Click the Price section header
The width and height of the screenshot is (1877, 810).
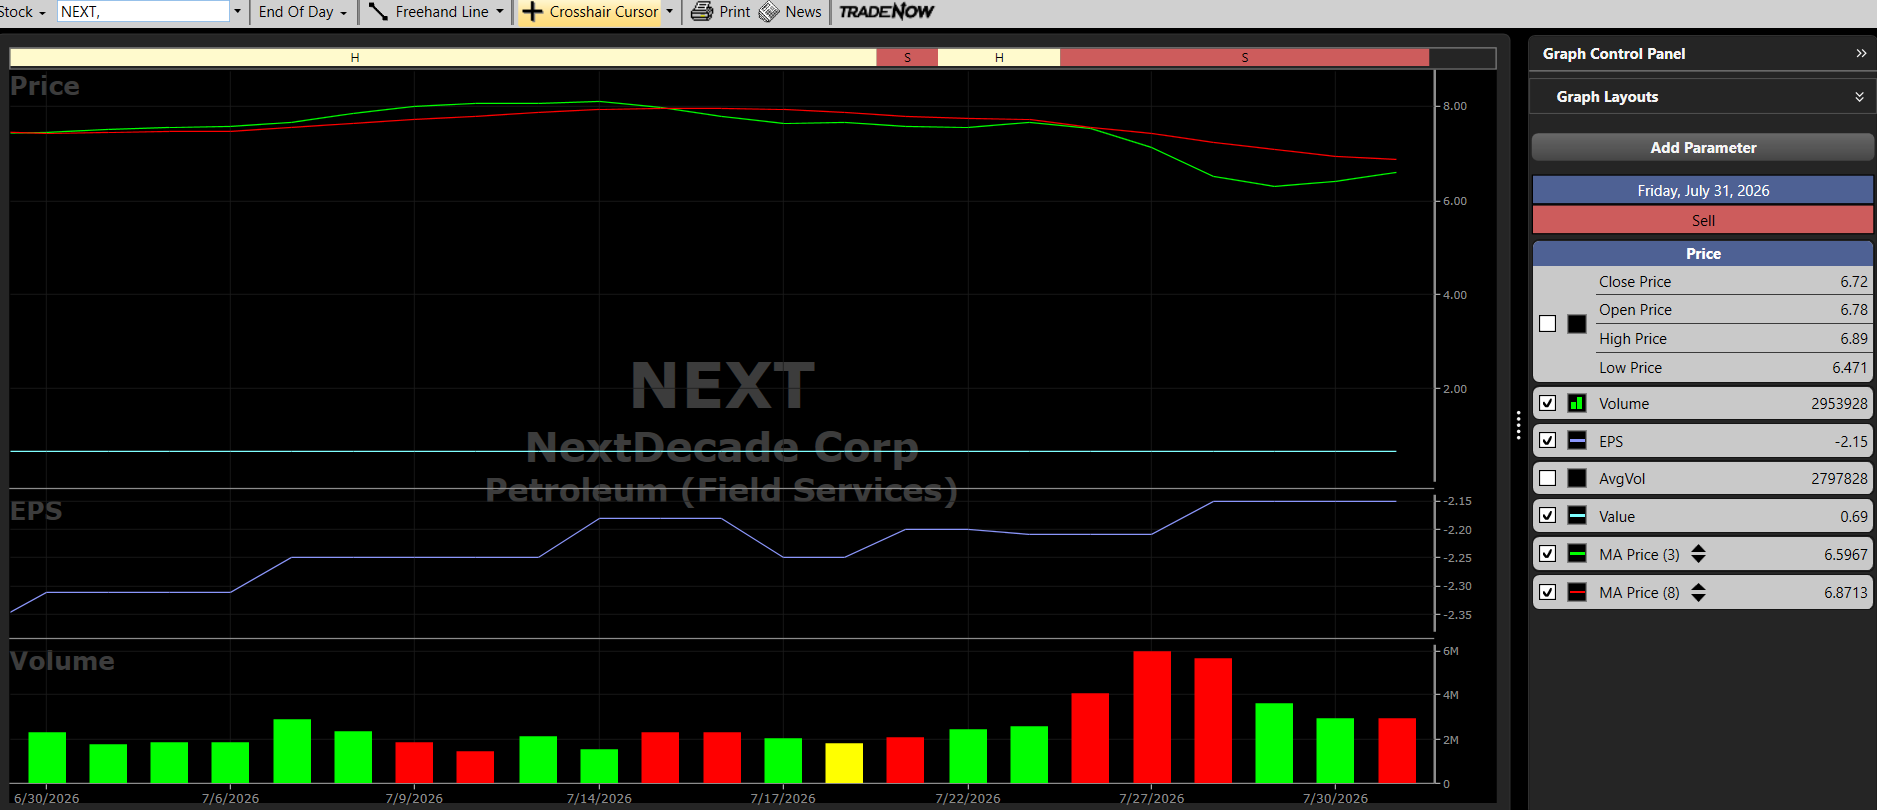coord(1703,253)
